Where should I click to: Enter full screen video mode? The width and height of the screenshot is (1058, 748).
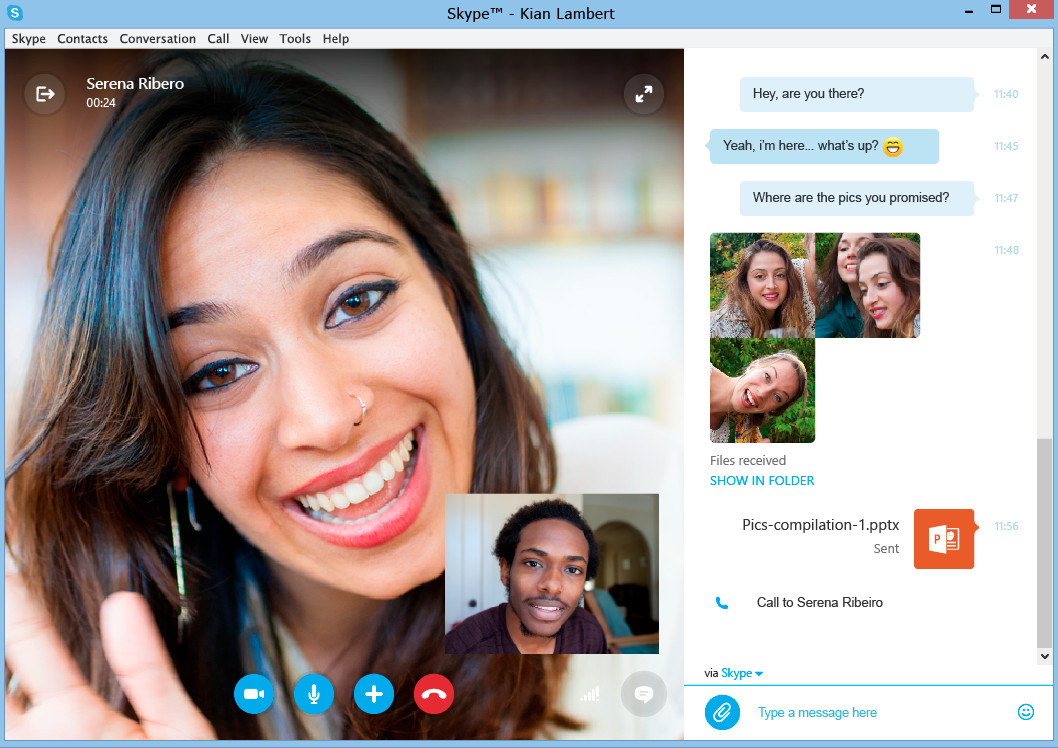tap(644, 94)
